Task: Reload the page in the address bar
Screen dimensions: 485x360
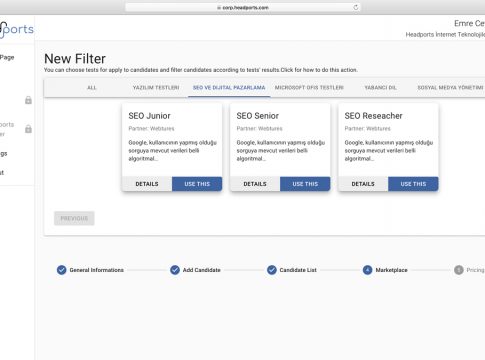Action: 356,7
